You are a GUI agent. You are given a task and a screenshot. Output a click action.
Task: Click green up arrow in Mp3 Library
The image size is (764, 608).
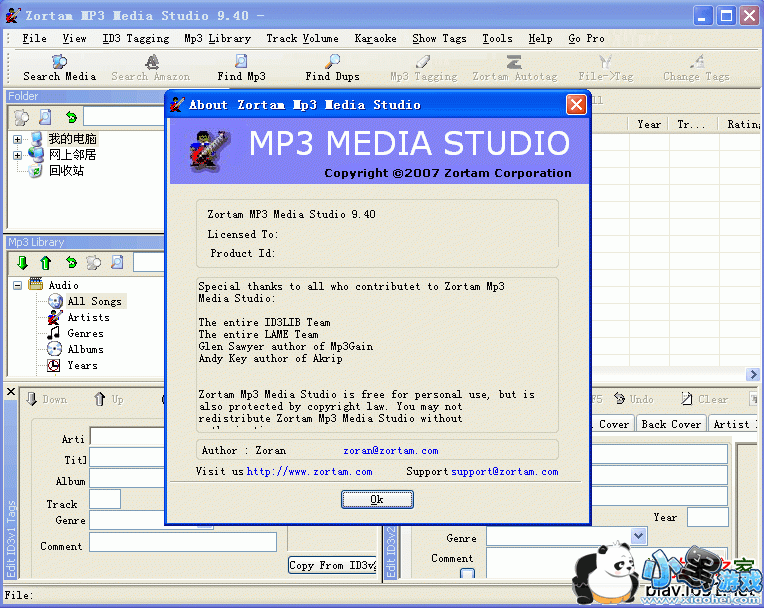tap(46, 263)
